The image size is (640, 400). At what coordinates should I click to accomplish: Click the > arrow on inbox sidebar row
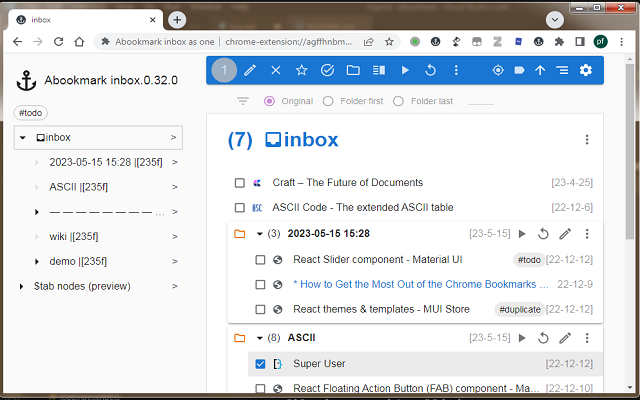coord(173,138)
